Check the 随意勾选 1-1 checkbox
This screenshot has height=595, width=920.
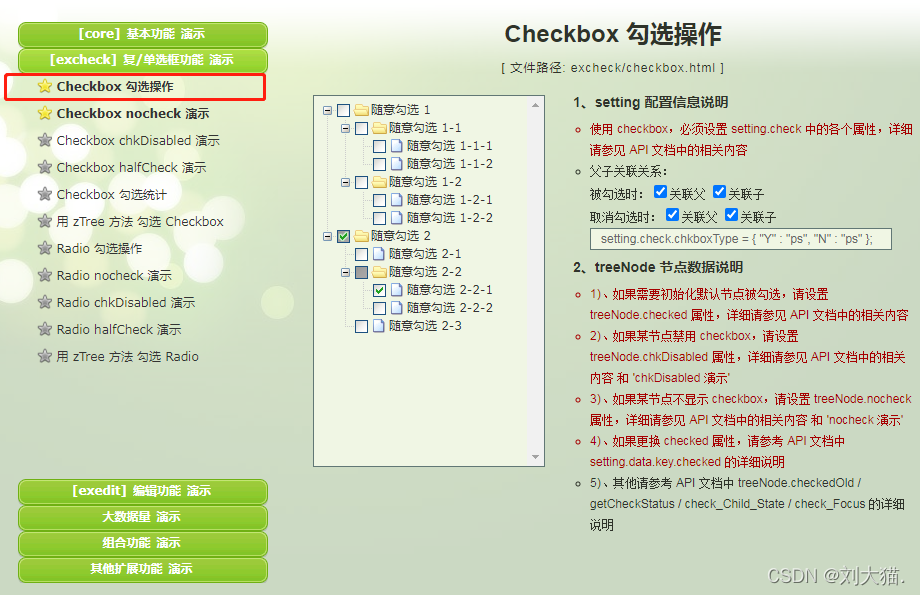(x=362, y=128)
